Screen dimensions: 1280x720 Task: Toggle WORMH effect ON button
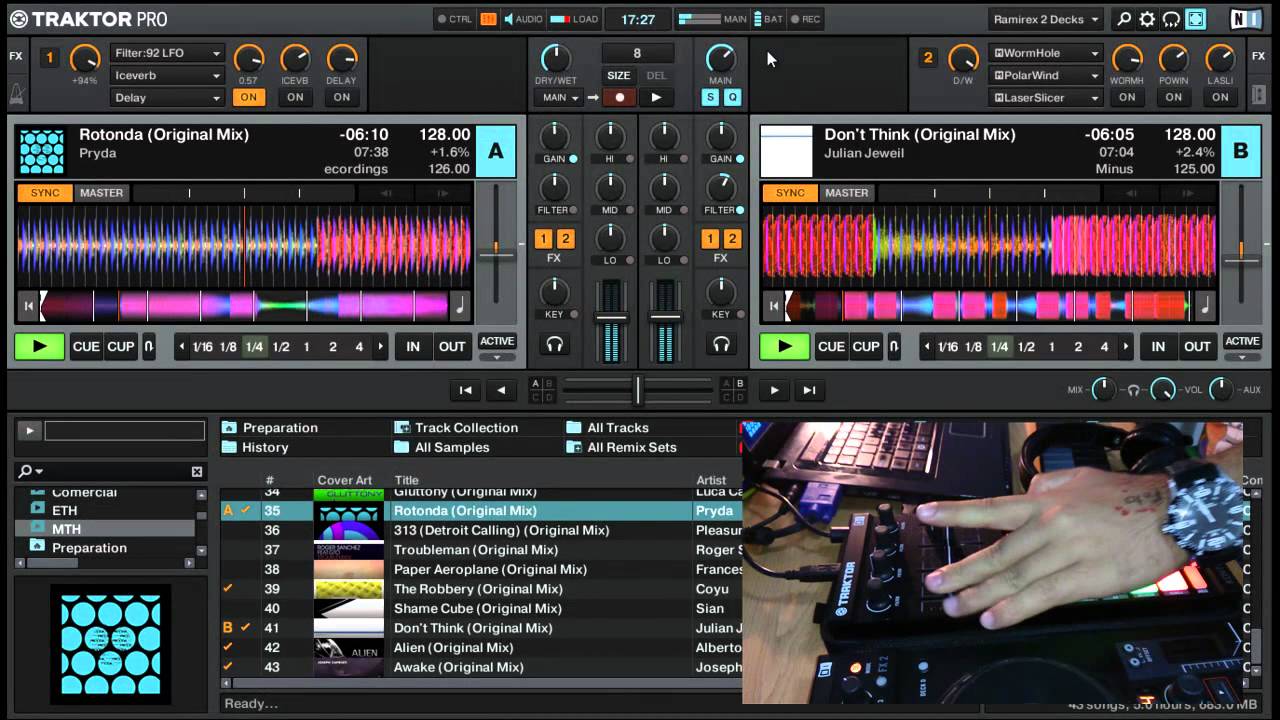[1127, 97]
